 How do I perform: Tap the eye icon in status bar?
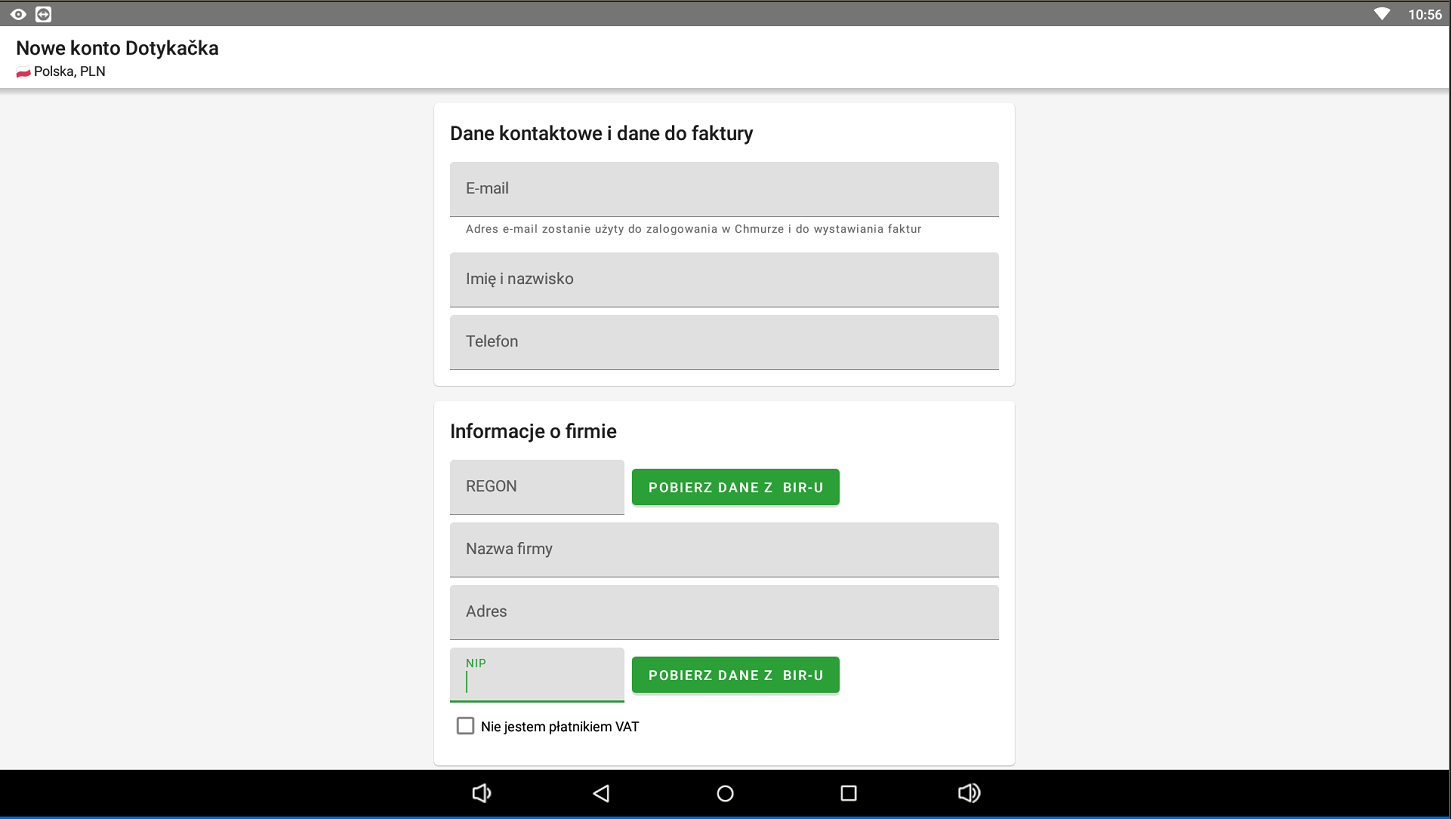[x=18, y=14]
